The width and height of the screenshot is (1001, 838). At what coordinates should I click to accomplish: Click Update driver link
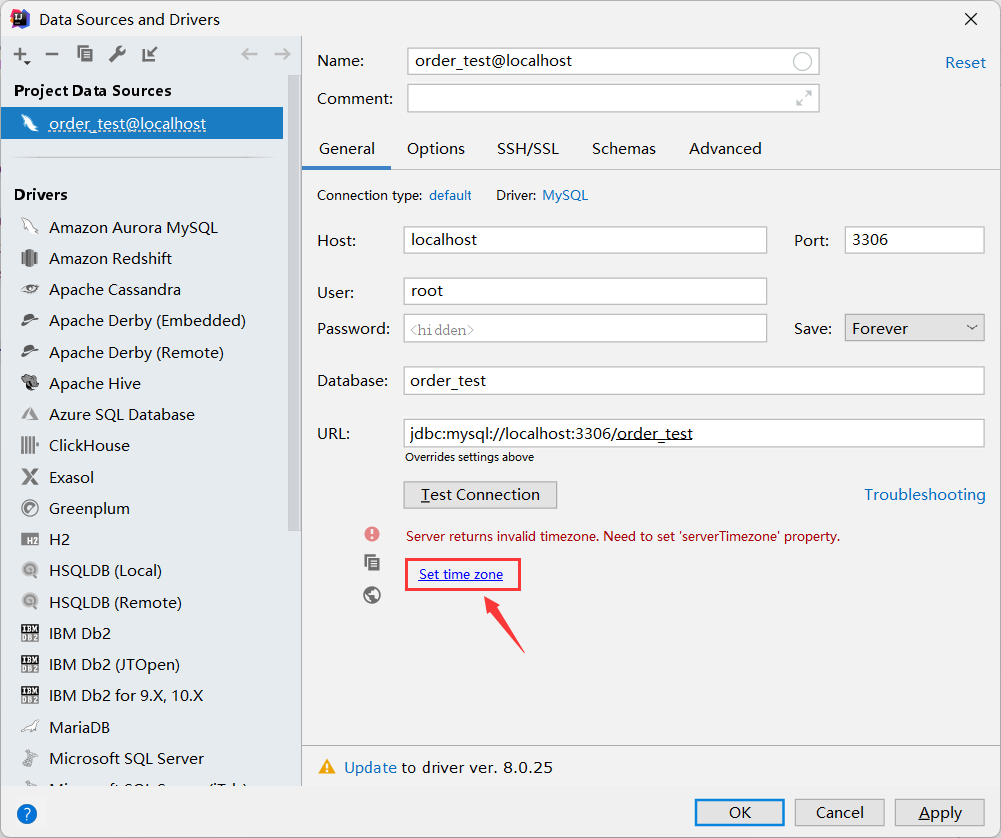tap(370, 767)
